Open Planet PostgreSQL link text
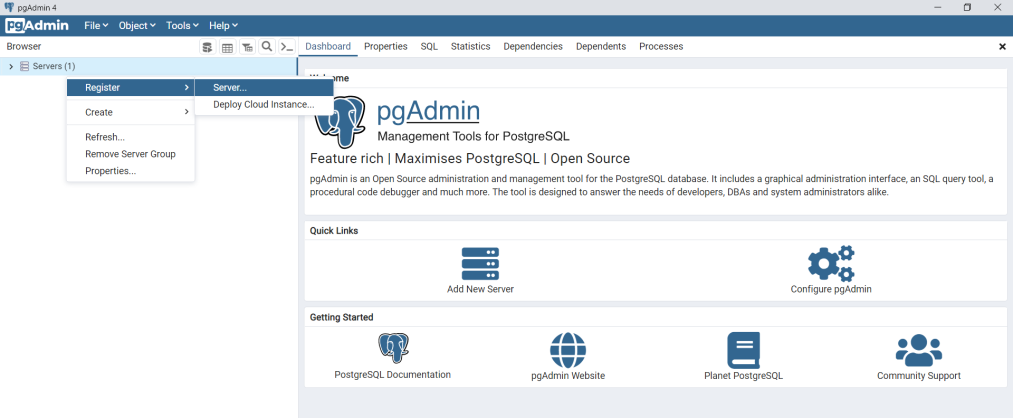Image resolution: width=1013 pixels, height=418 pixels. point(744,376)
